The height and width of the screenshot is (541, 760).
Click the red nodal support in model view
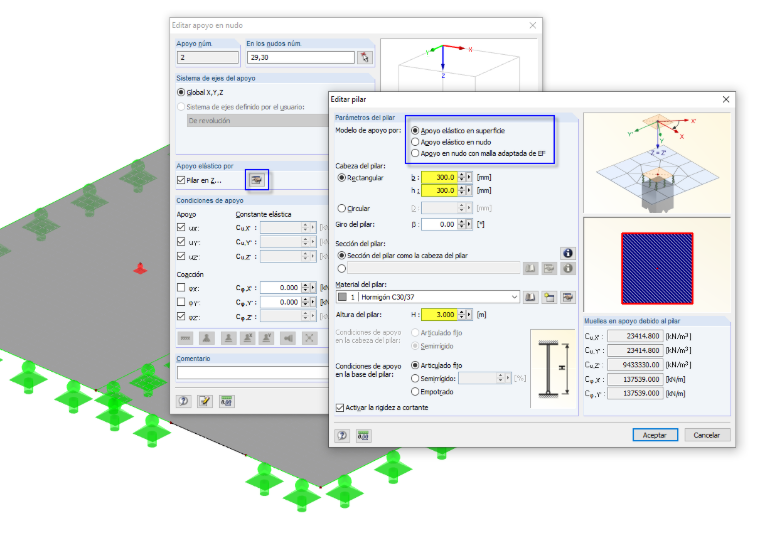140,268
